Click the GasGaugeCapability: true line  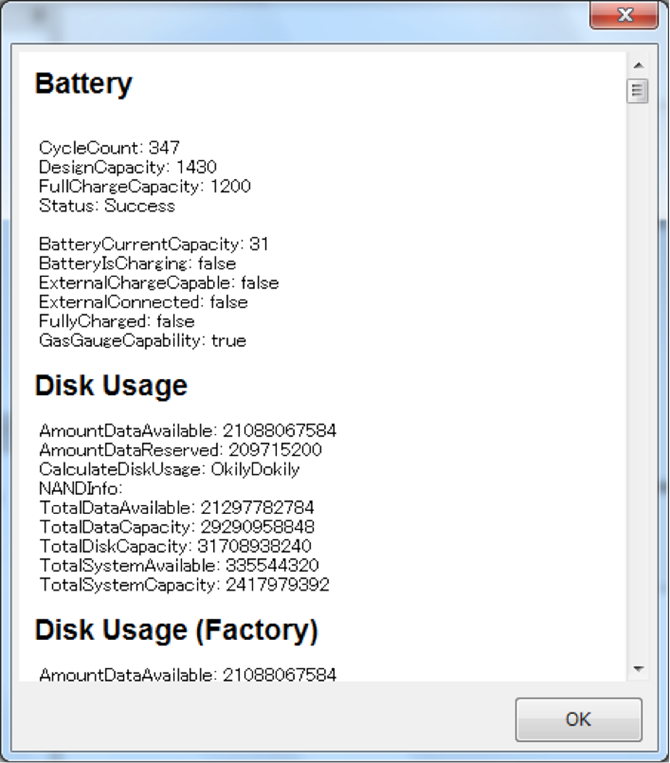pyautogui.click(x=142, y=341)
